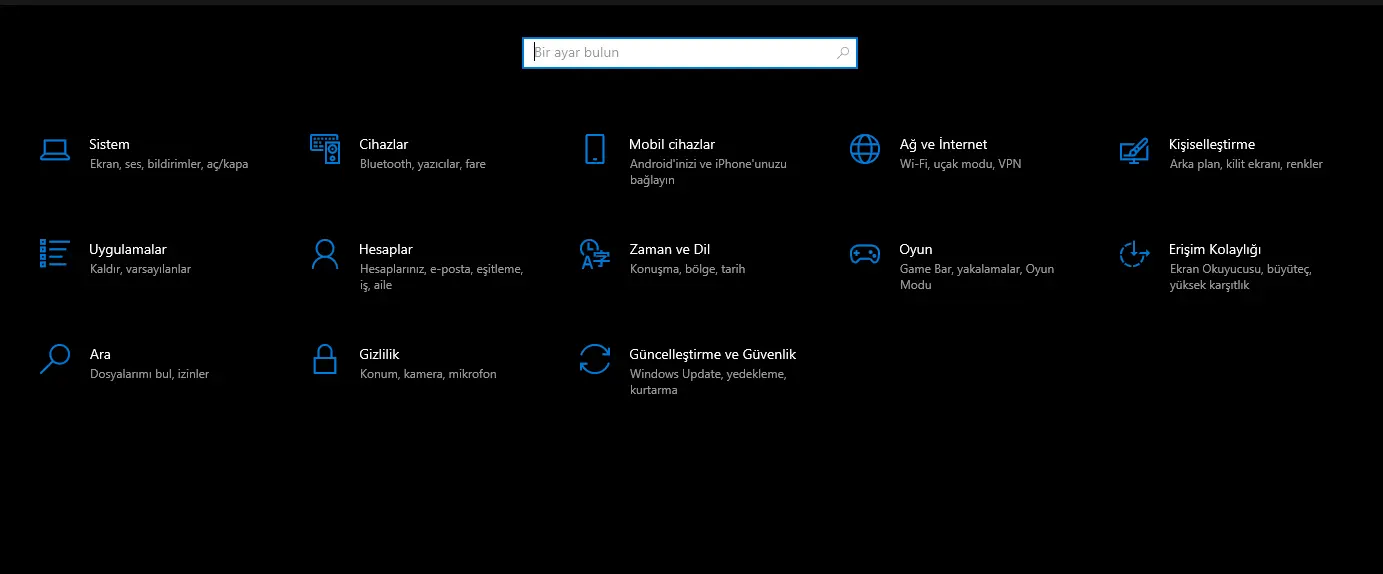
Task: Click the person icon for Hesaplar
Action: (324, 254)
